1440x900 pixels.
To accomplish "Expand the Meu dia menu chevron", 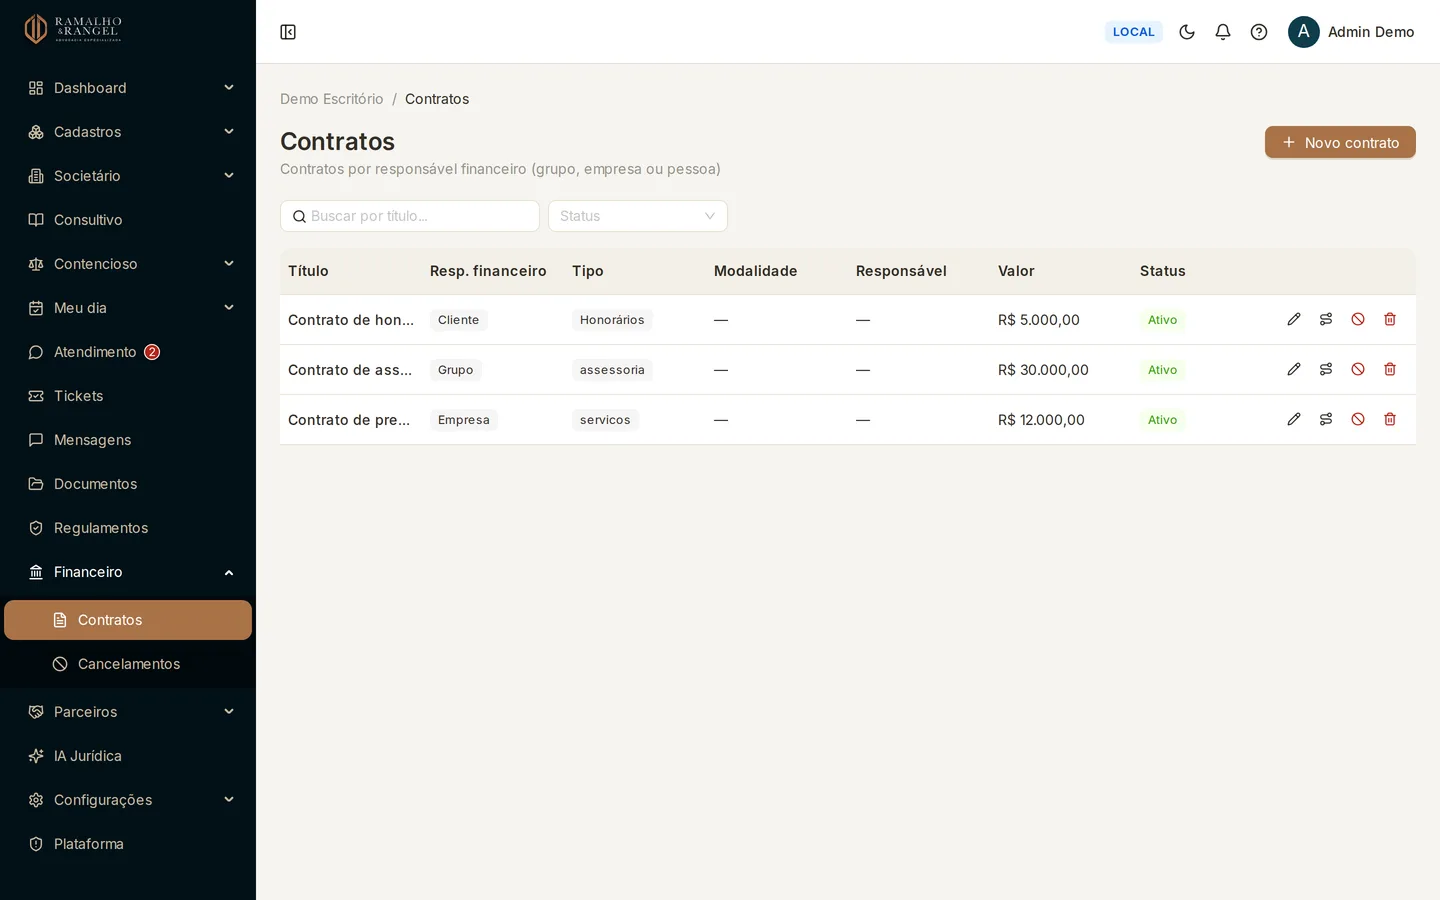I will coord(229,308).
